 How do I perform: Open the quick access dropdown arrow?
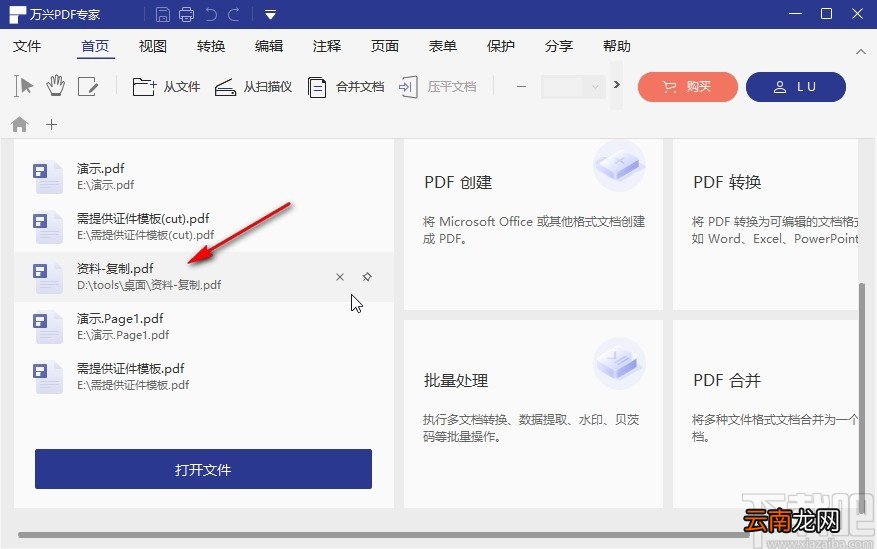coord(270,15)
